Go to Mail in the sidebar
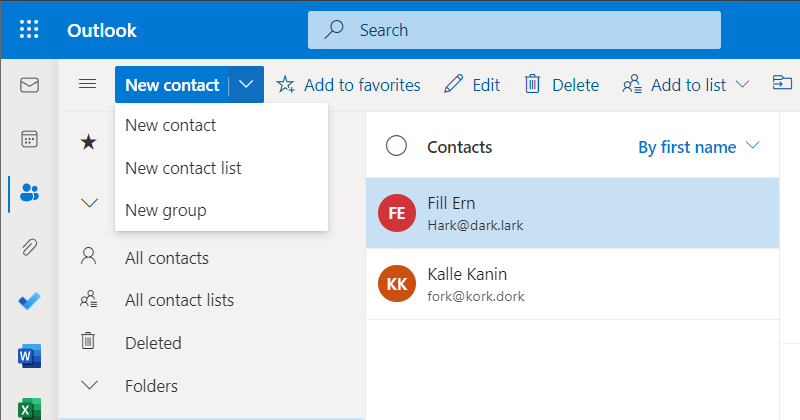800x420 pixels. click(29, 85)
